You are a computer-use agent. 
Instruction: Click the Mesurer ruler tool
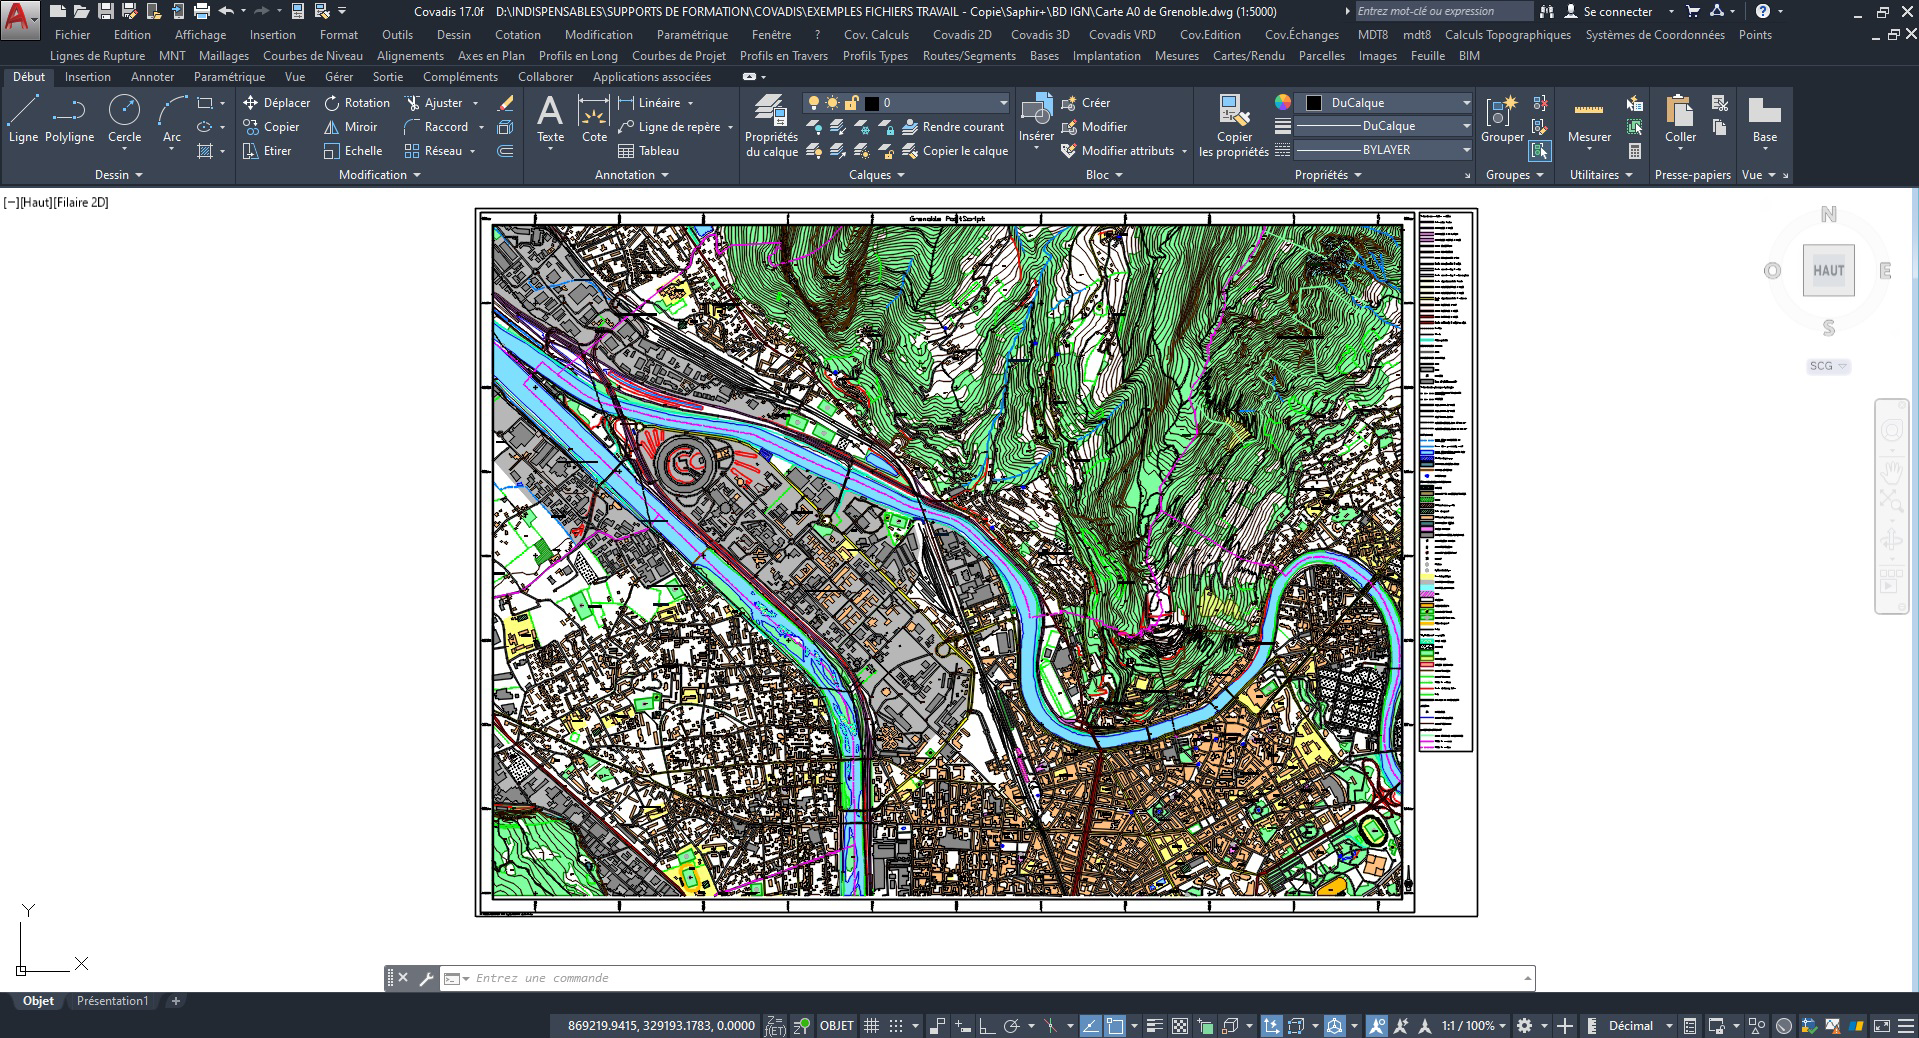tap(1589, 119)
